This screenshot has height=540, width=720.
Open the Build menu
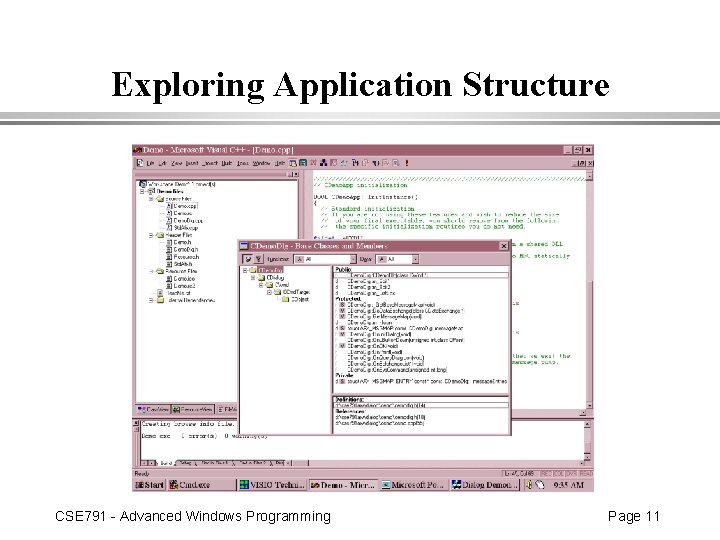click(x=227, y=163)
